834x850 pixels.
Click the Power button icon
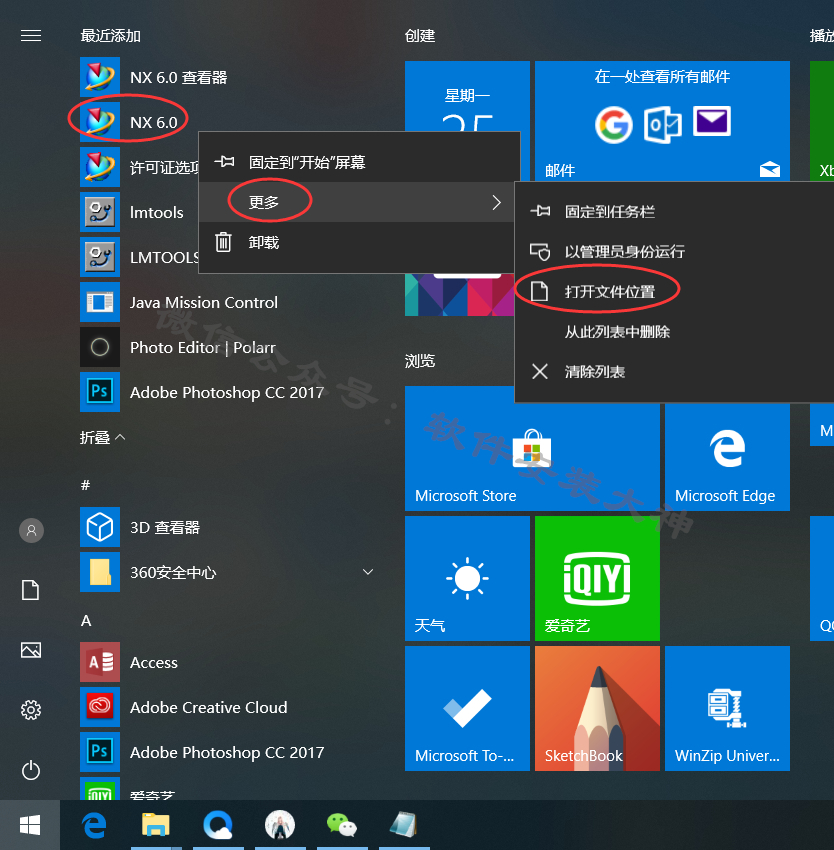click(31, 770)
